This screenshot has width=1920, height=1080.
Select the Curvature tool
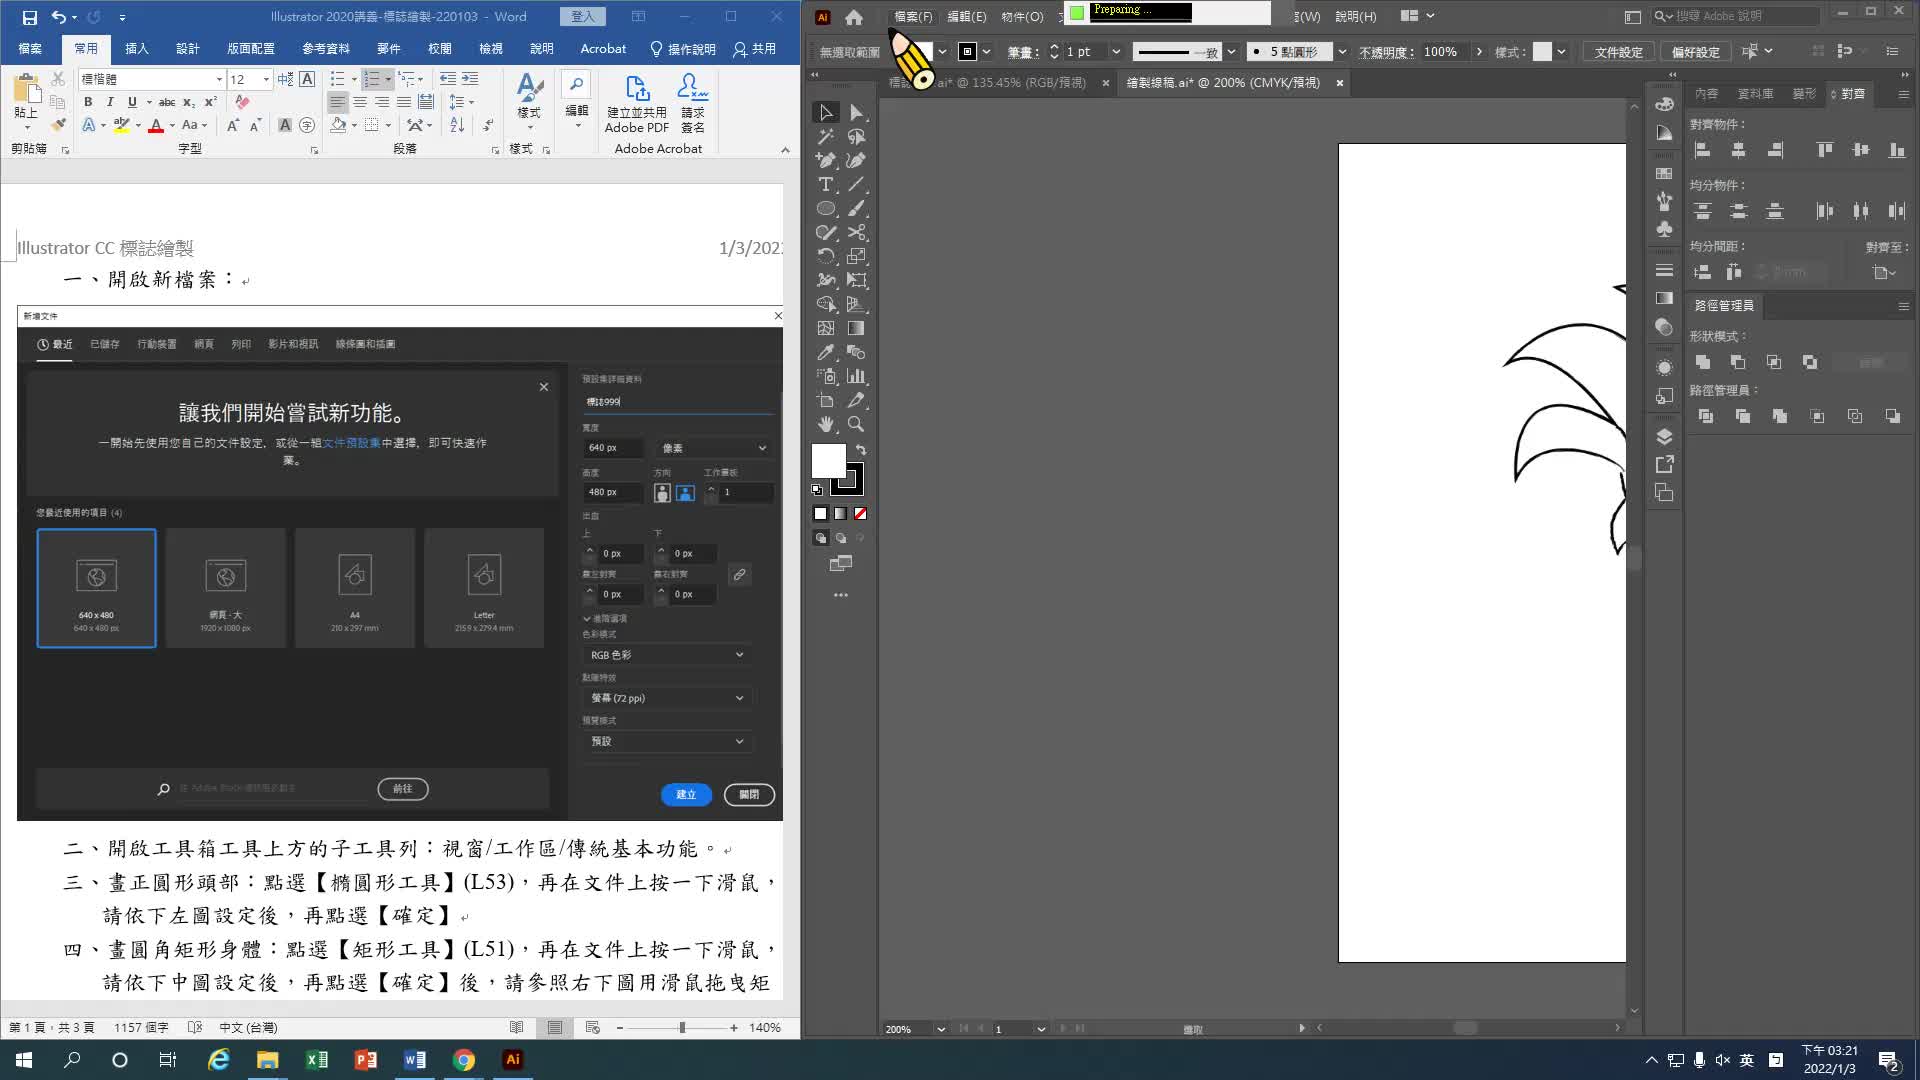[856, 160]
